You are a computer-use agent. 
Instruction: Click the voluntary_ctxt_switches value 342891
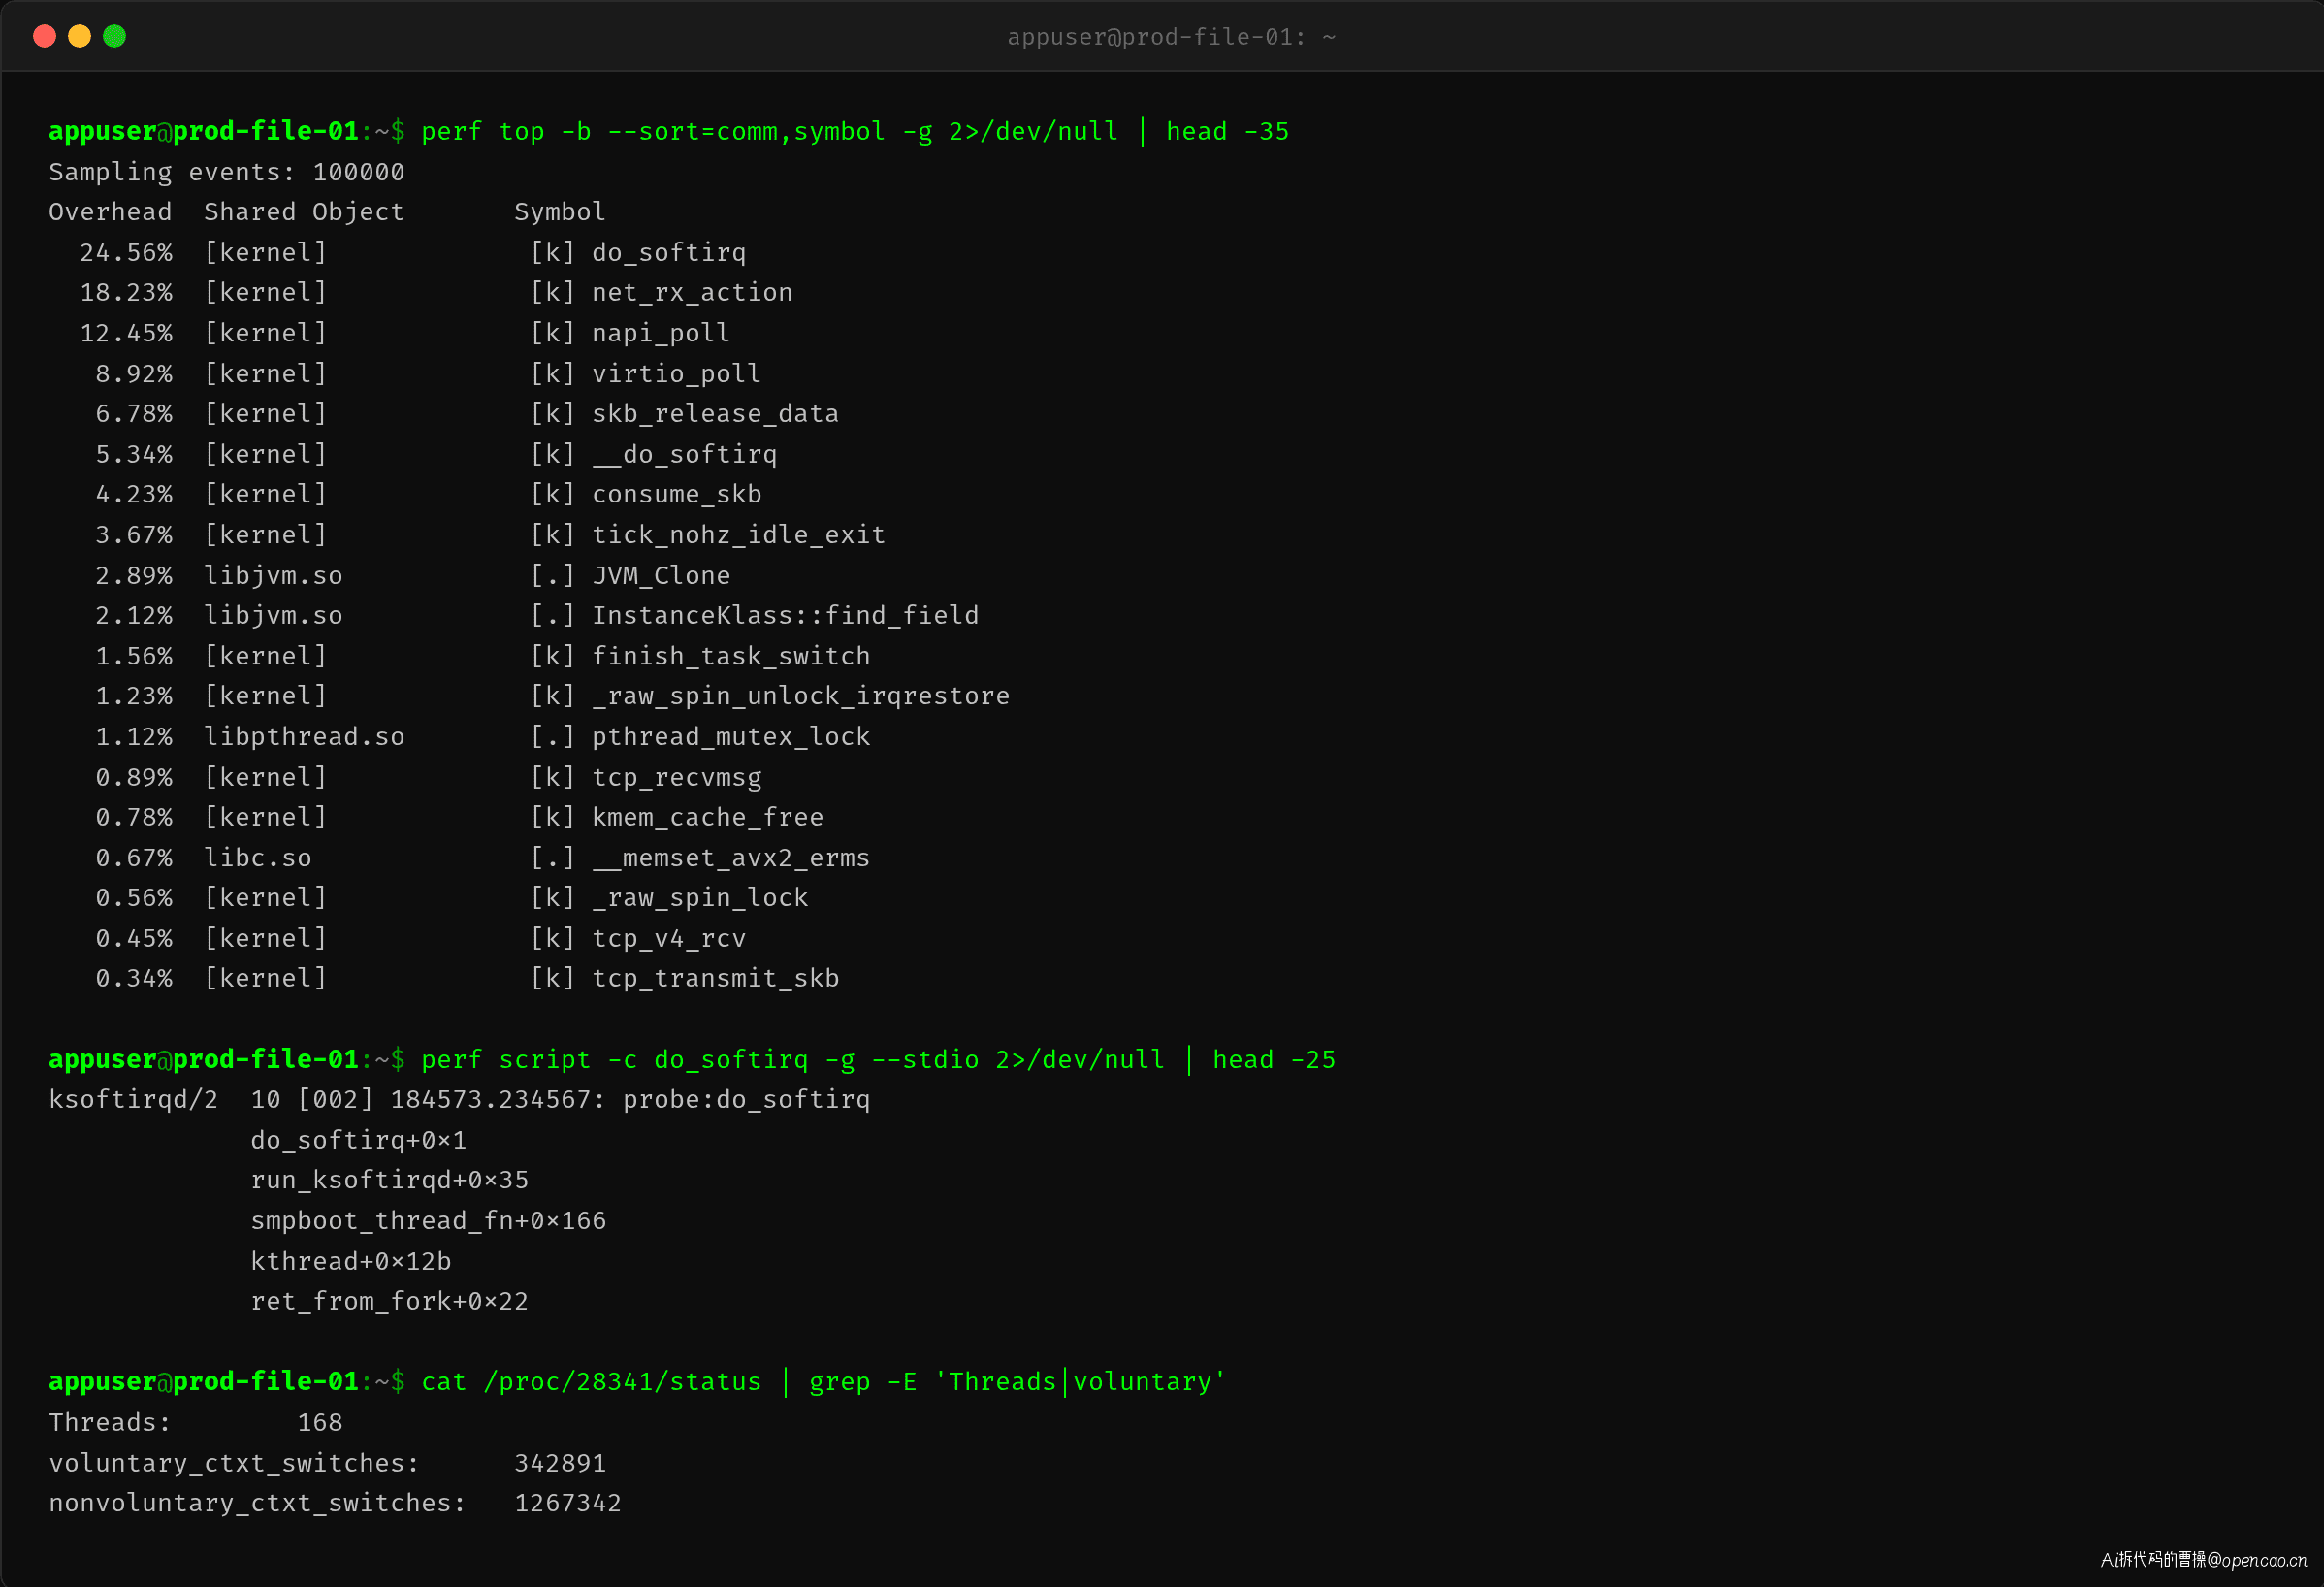click(x=560, y=1463)
